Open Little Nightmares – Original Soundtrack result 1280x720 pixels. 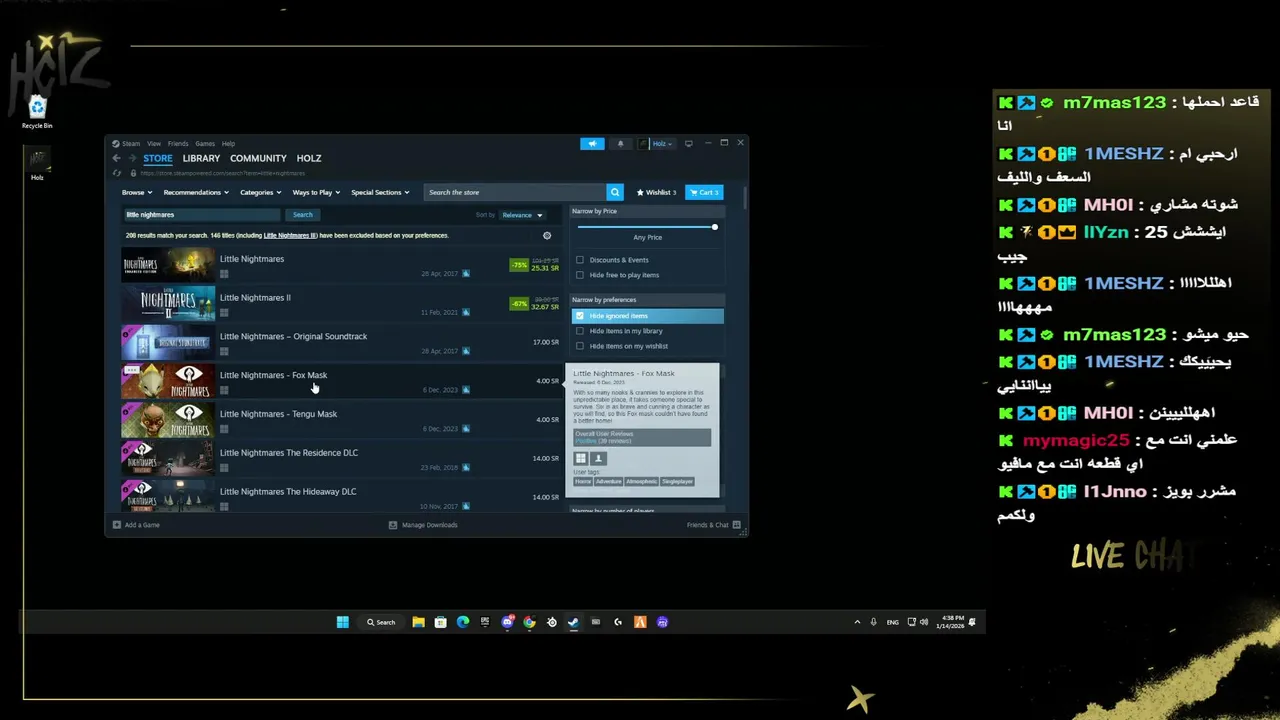pos(340,343)
